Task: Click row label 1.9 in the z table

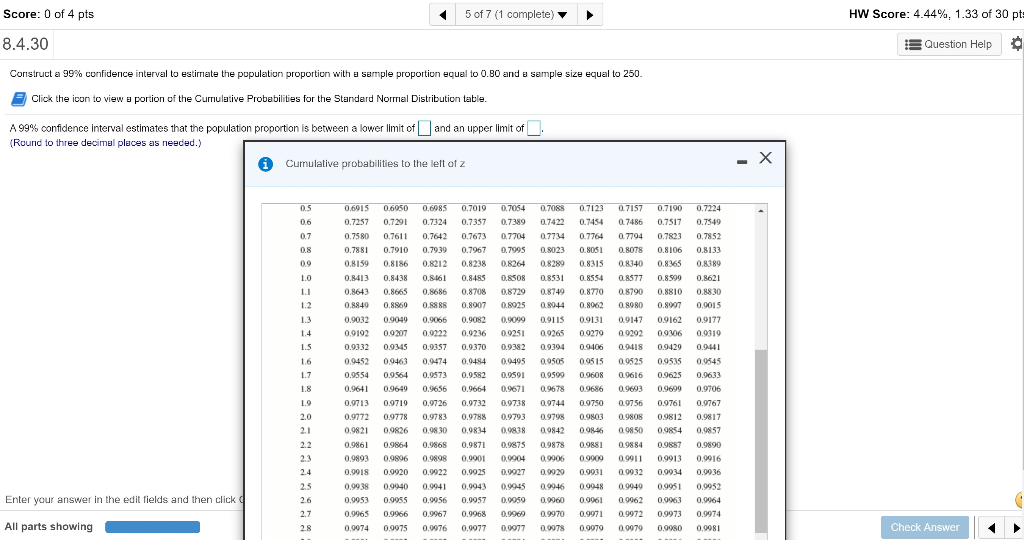Action: tap(306, 403)
